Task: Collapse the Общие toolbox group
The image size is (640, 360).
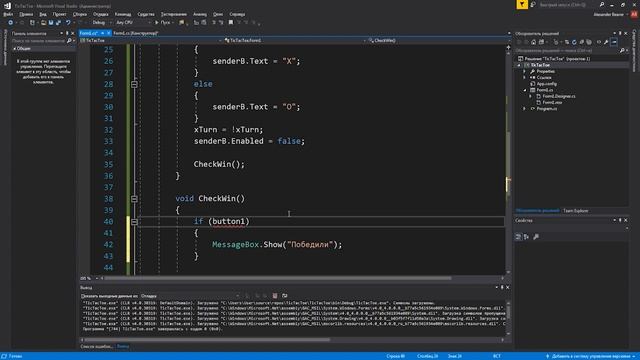Action: pos(15,49)
